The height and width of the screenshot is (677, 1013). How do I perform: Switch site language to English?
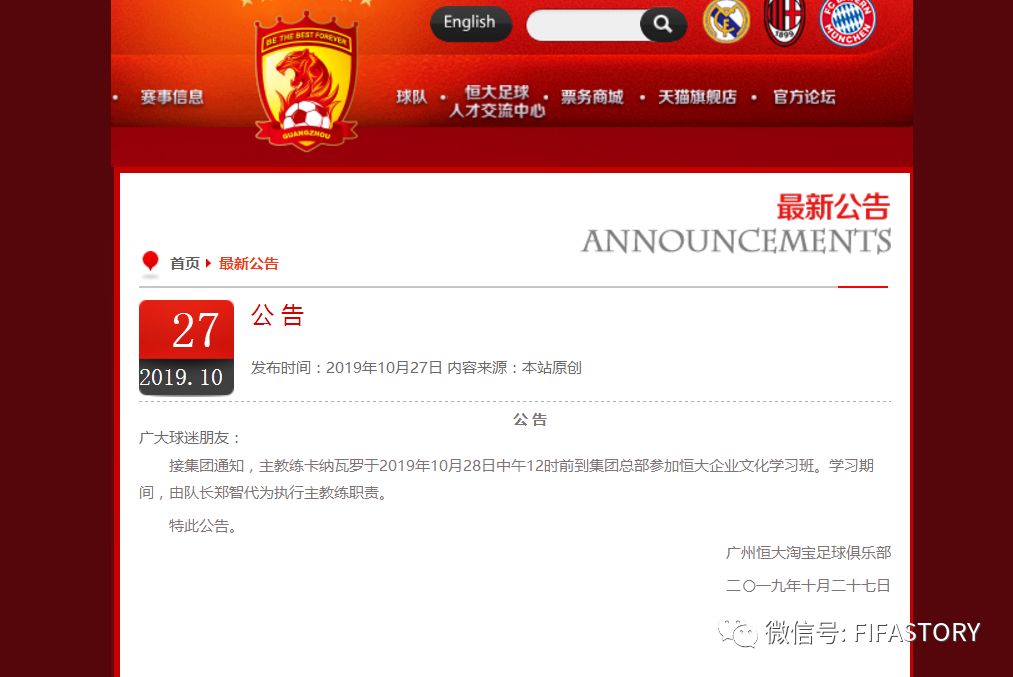tap(470, 24)
